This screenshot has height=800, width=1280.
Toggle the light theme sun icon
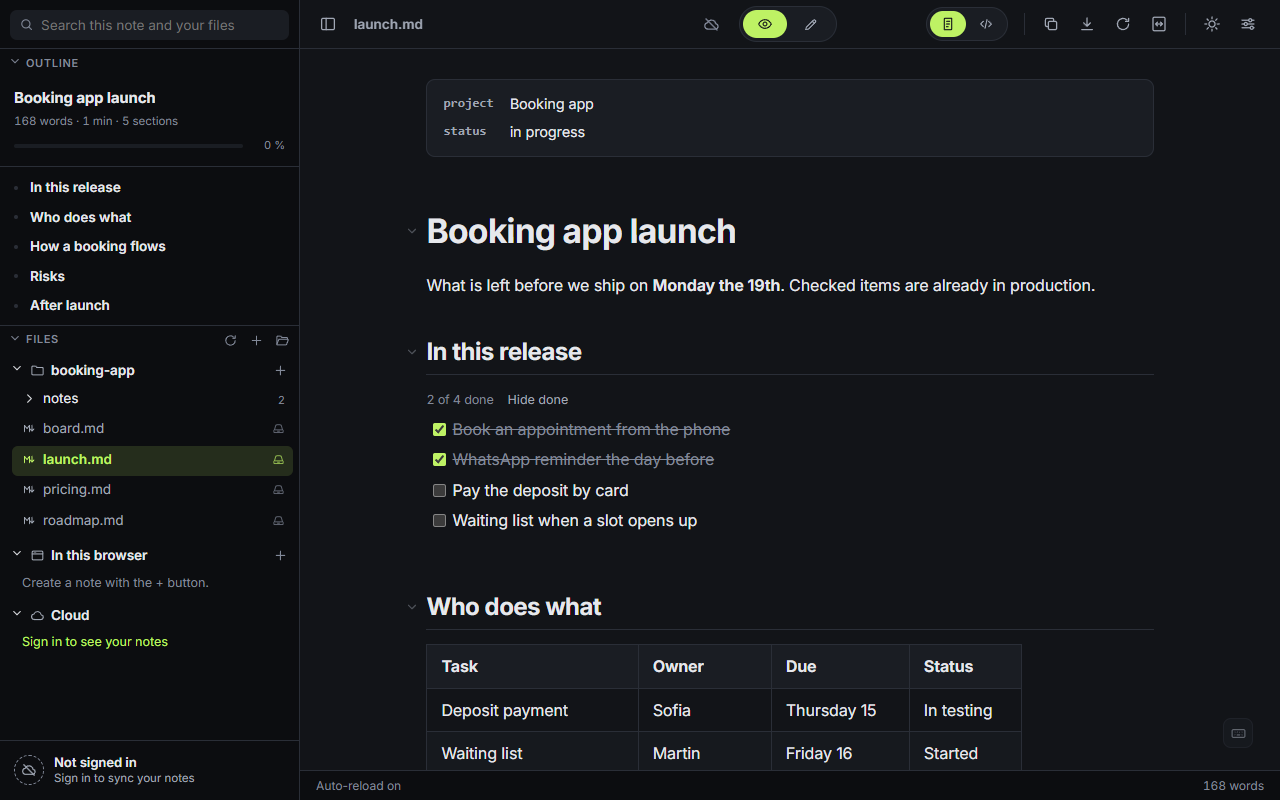1212,24
